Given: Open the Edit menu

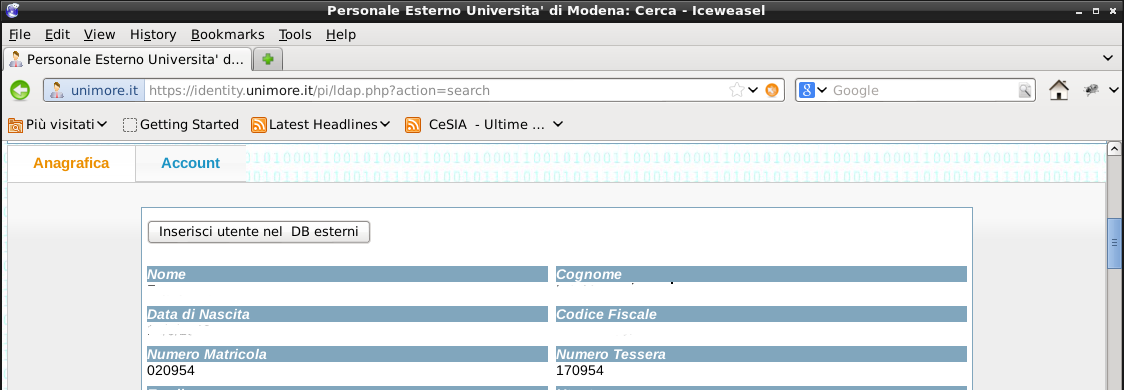Looking at the screenshot, I should [57, 34].
